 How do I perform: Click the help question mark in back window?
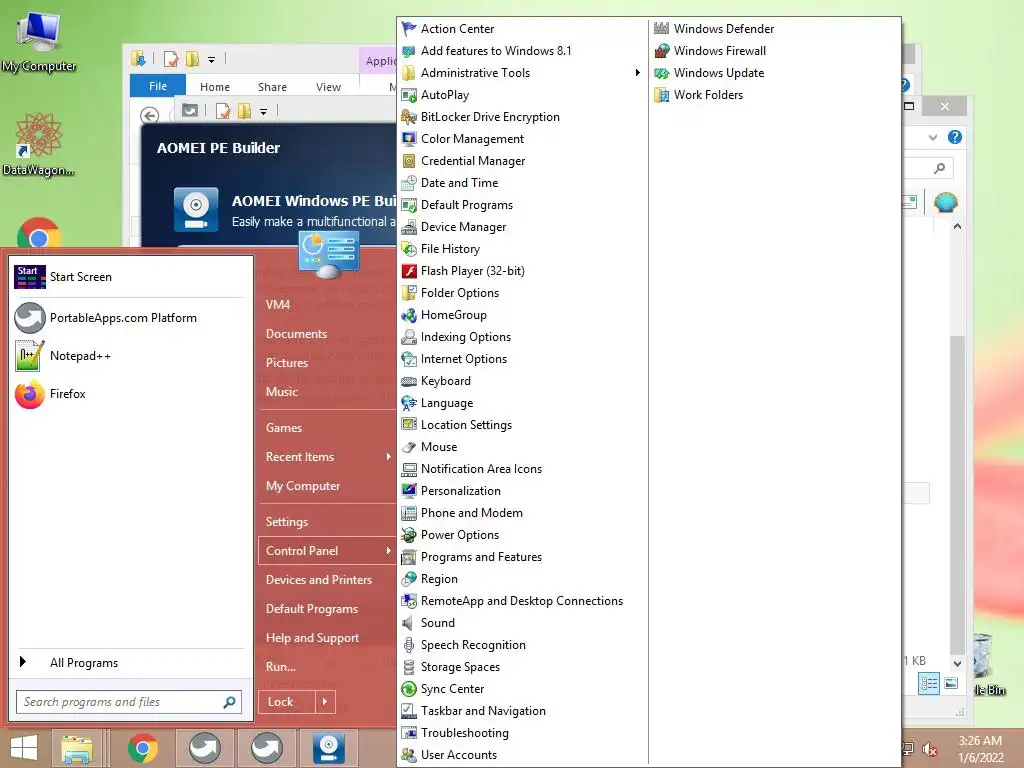pyautogui.click(x=955, y=137)
